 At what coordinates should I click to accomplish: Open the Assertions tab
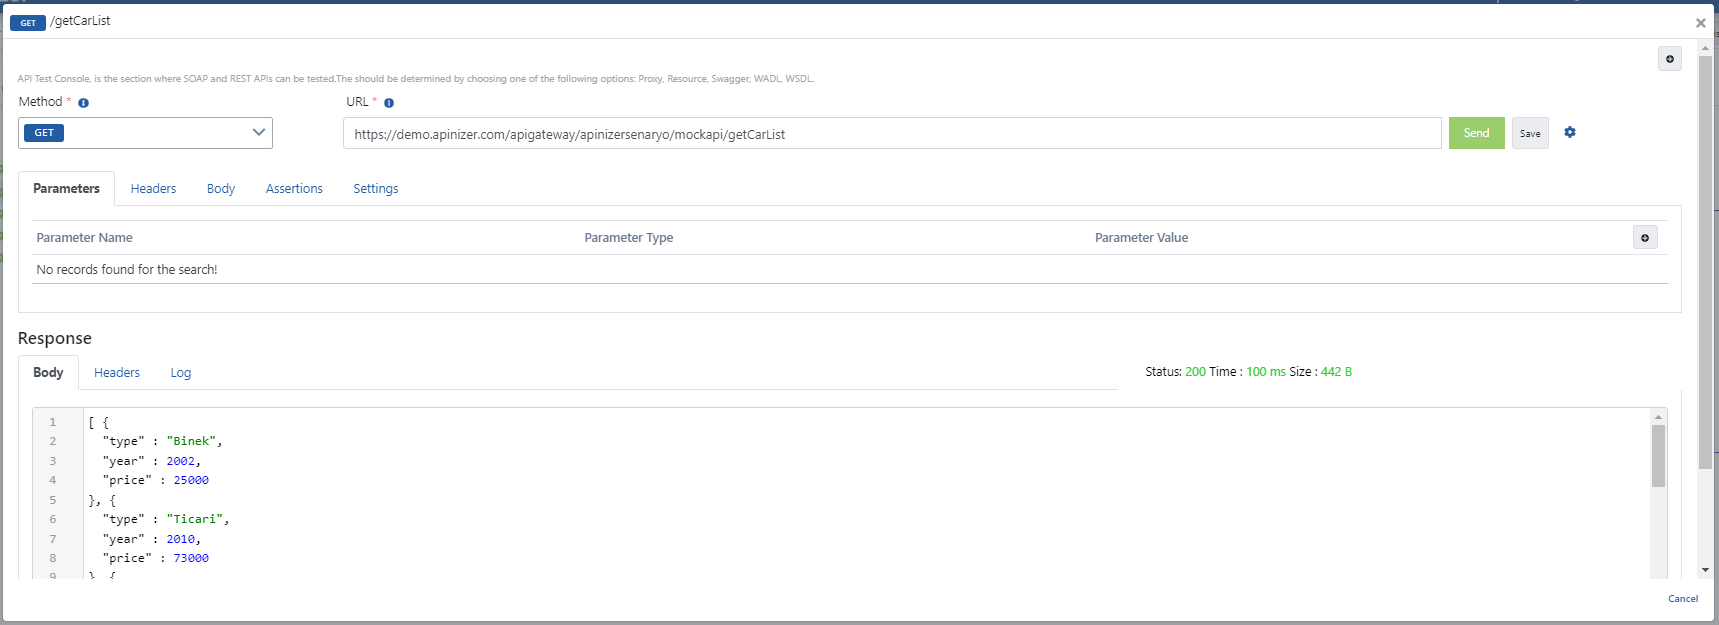click(294, 188)
